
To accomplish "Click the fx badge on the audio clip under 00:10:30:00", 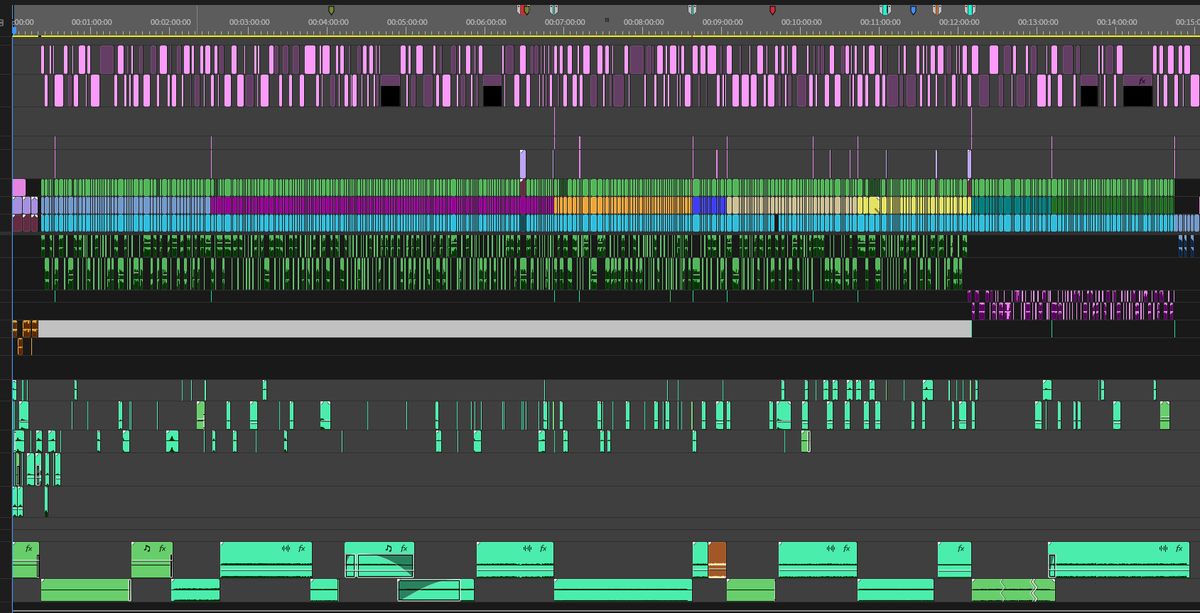I will (846, 548).
